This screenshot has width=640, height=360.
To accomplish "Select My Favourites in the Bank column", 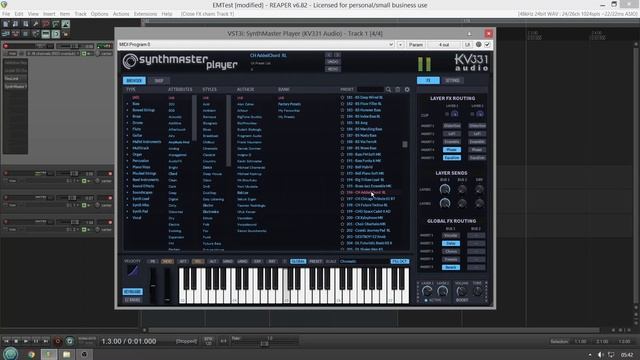I will coord(289,110).
